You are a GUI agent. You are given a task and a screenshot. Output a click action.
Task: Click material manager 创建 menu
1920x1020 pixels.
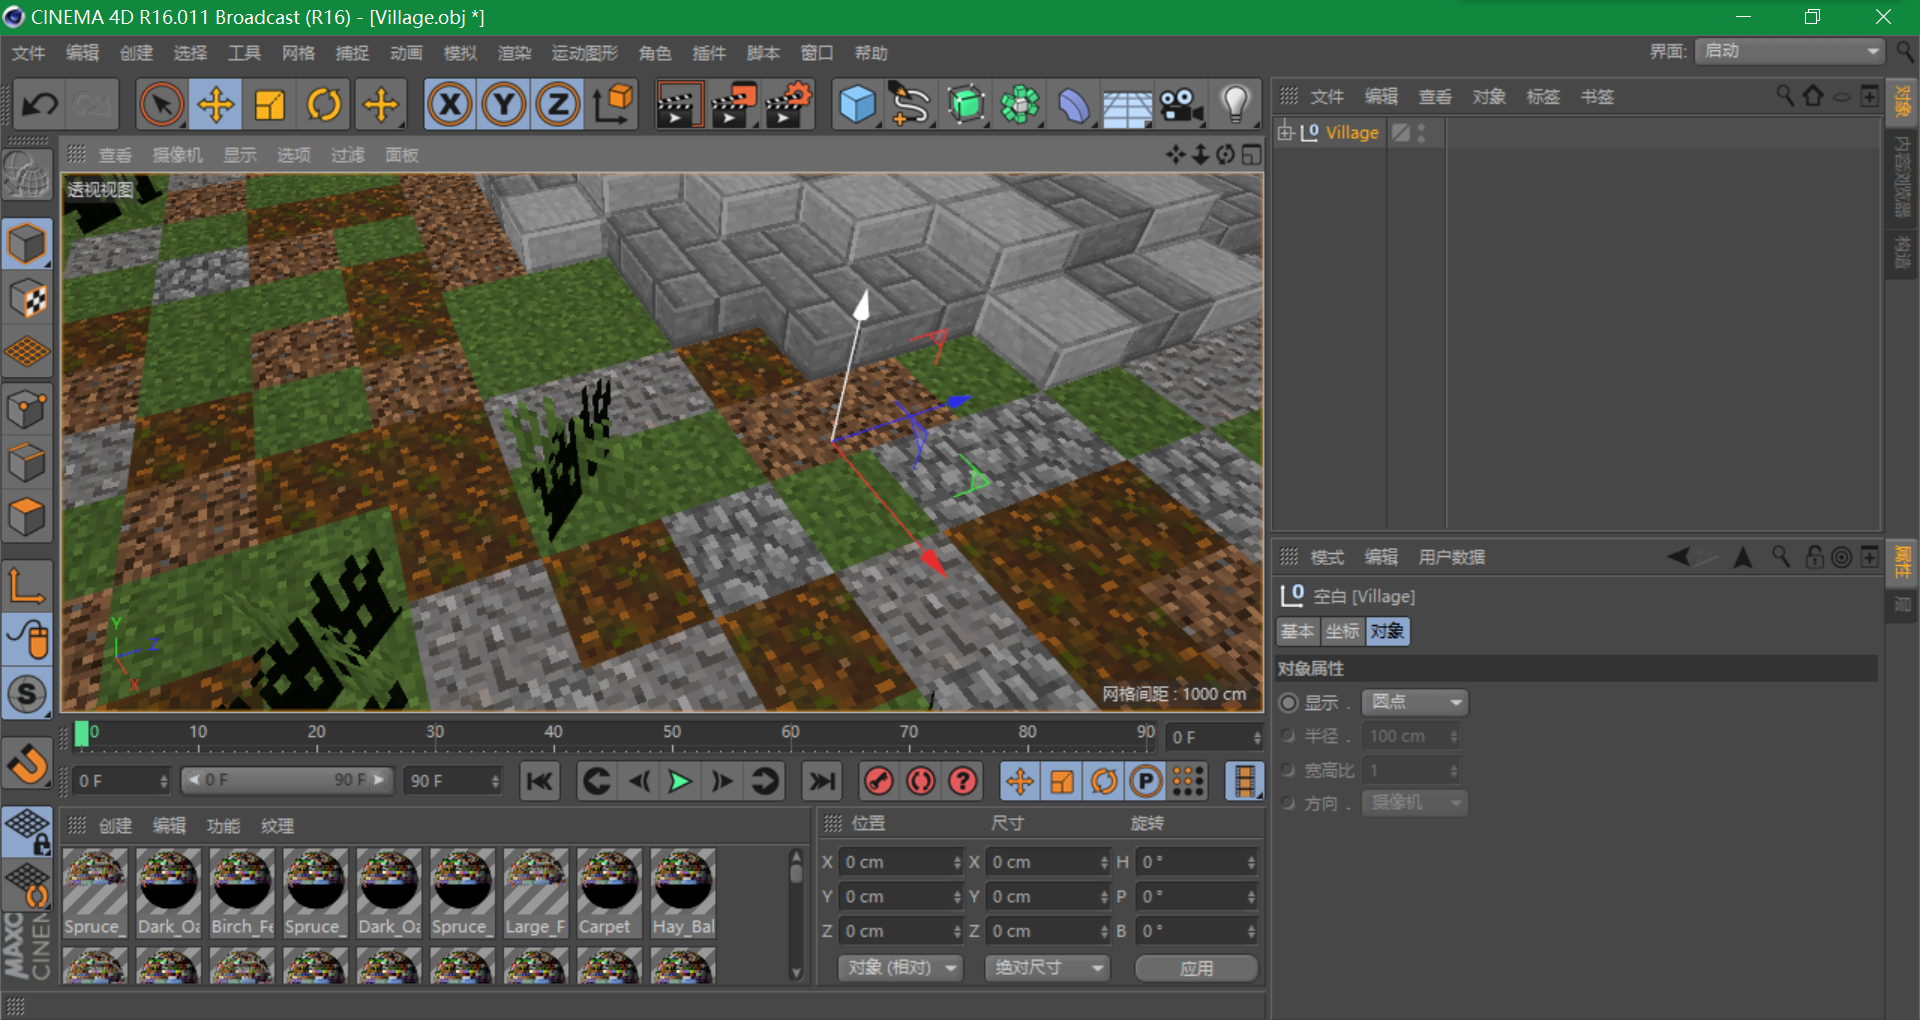point(115,826)
